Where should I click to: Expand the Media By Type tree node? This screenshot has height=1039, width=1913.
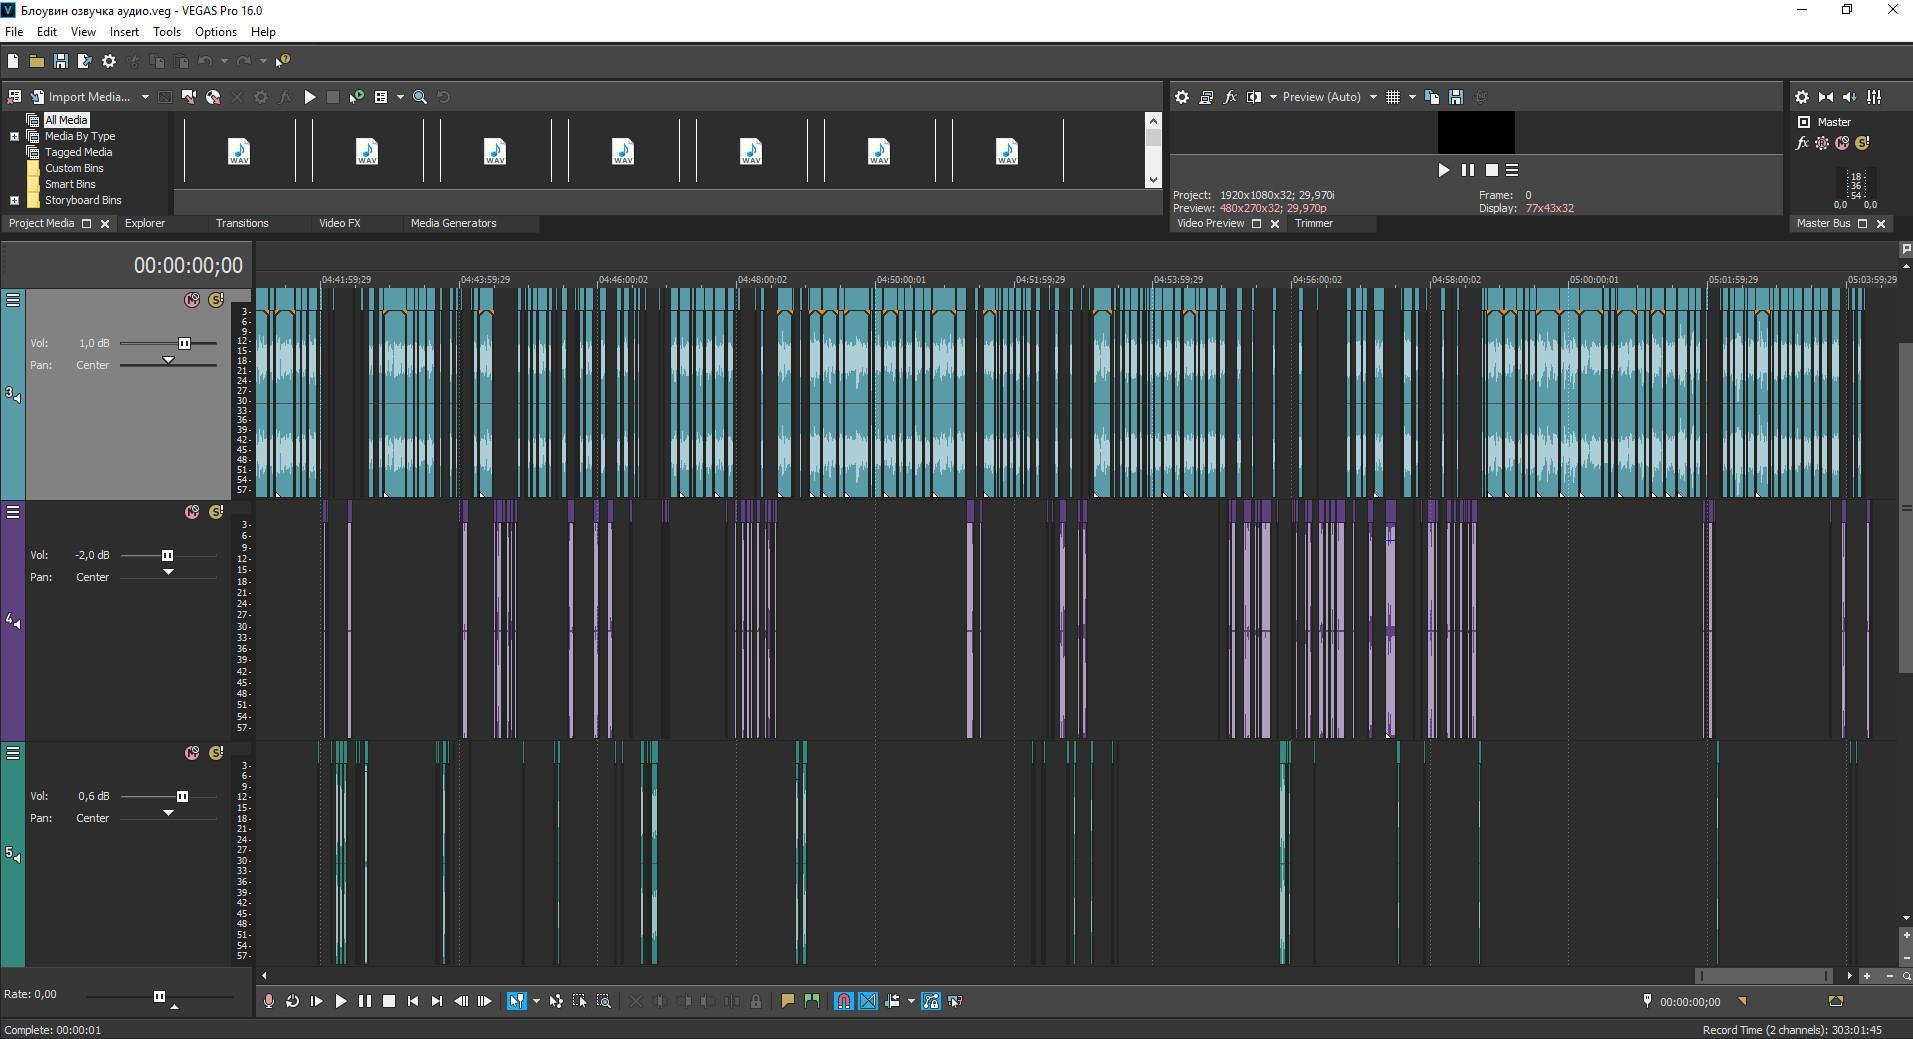pos(14,136)
